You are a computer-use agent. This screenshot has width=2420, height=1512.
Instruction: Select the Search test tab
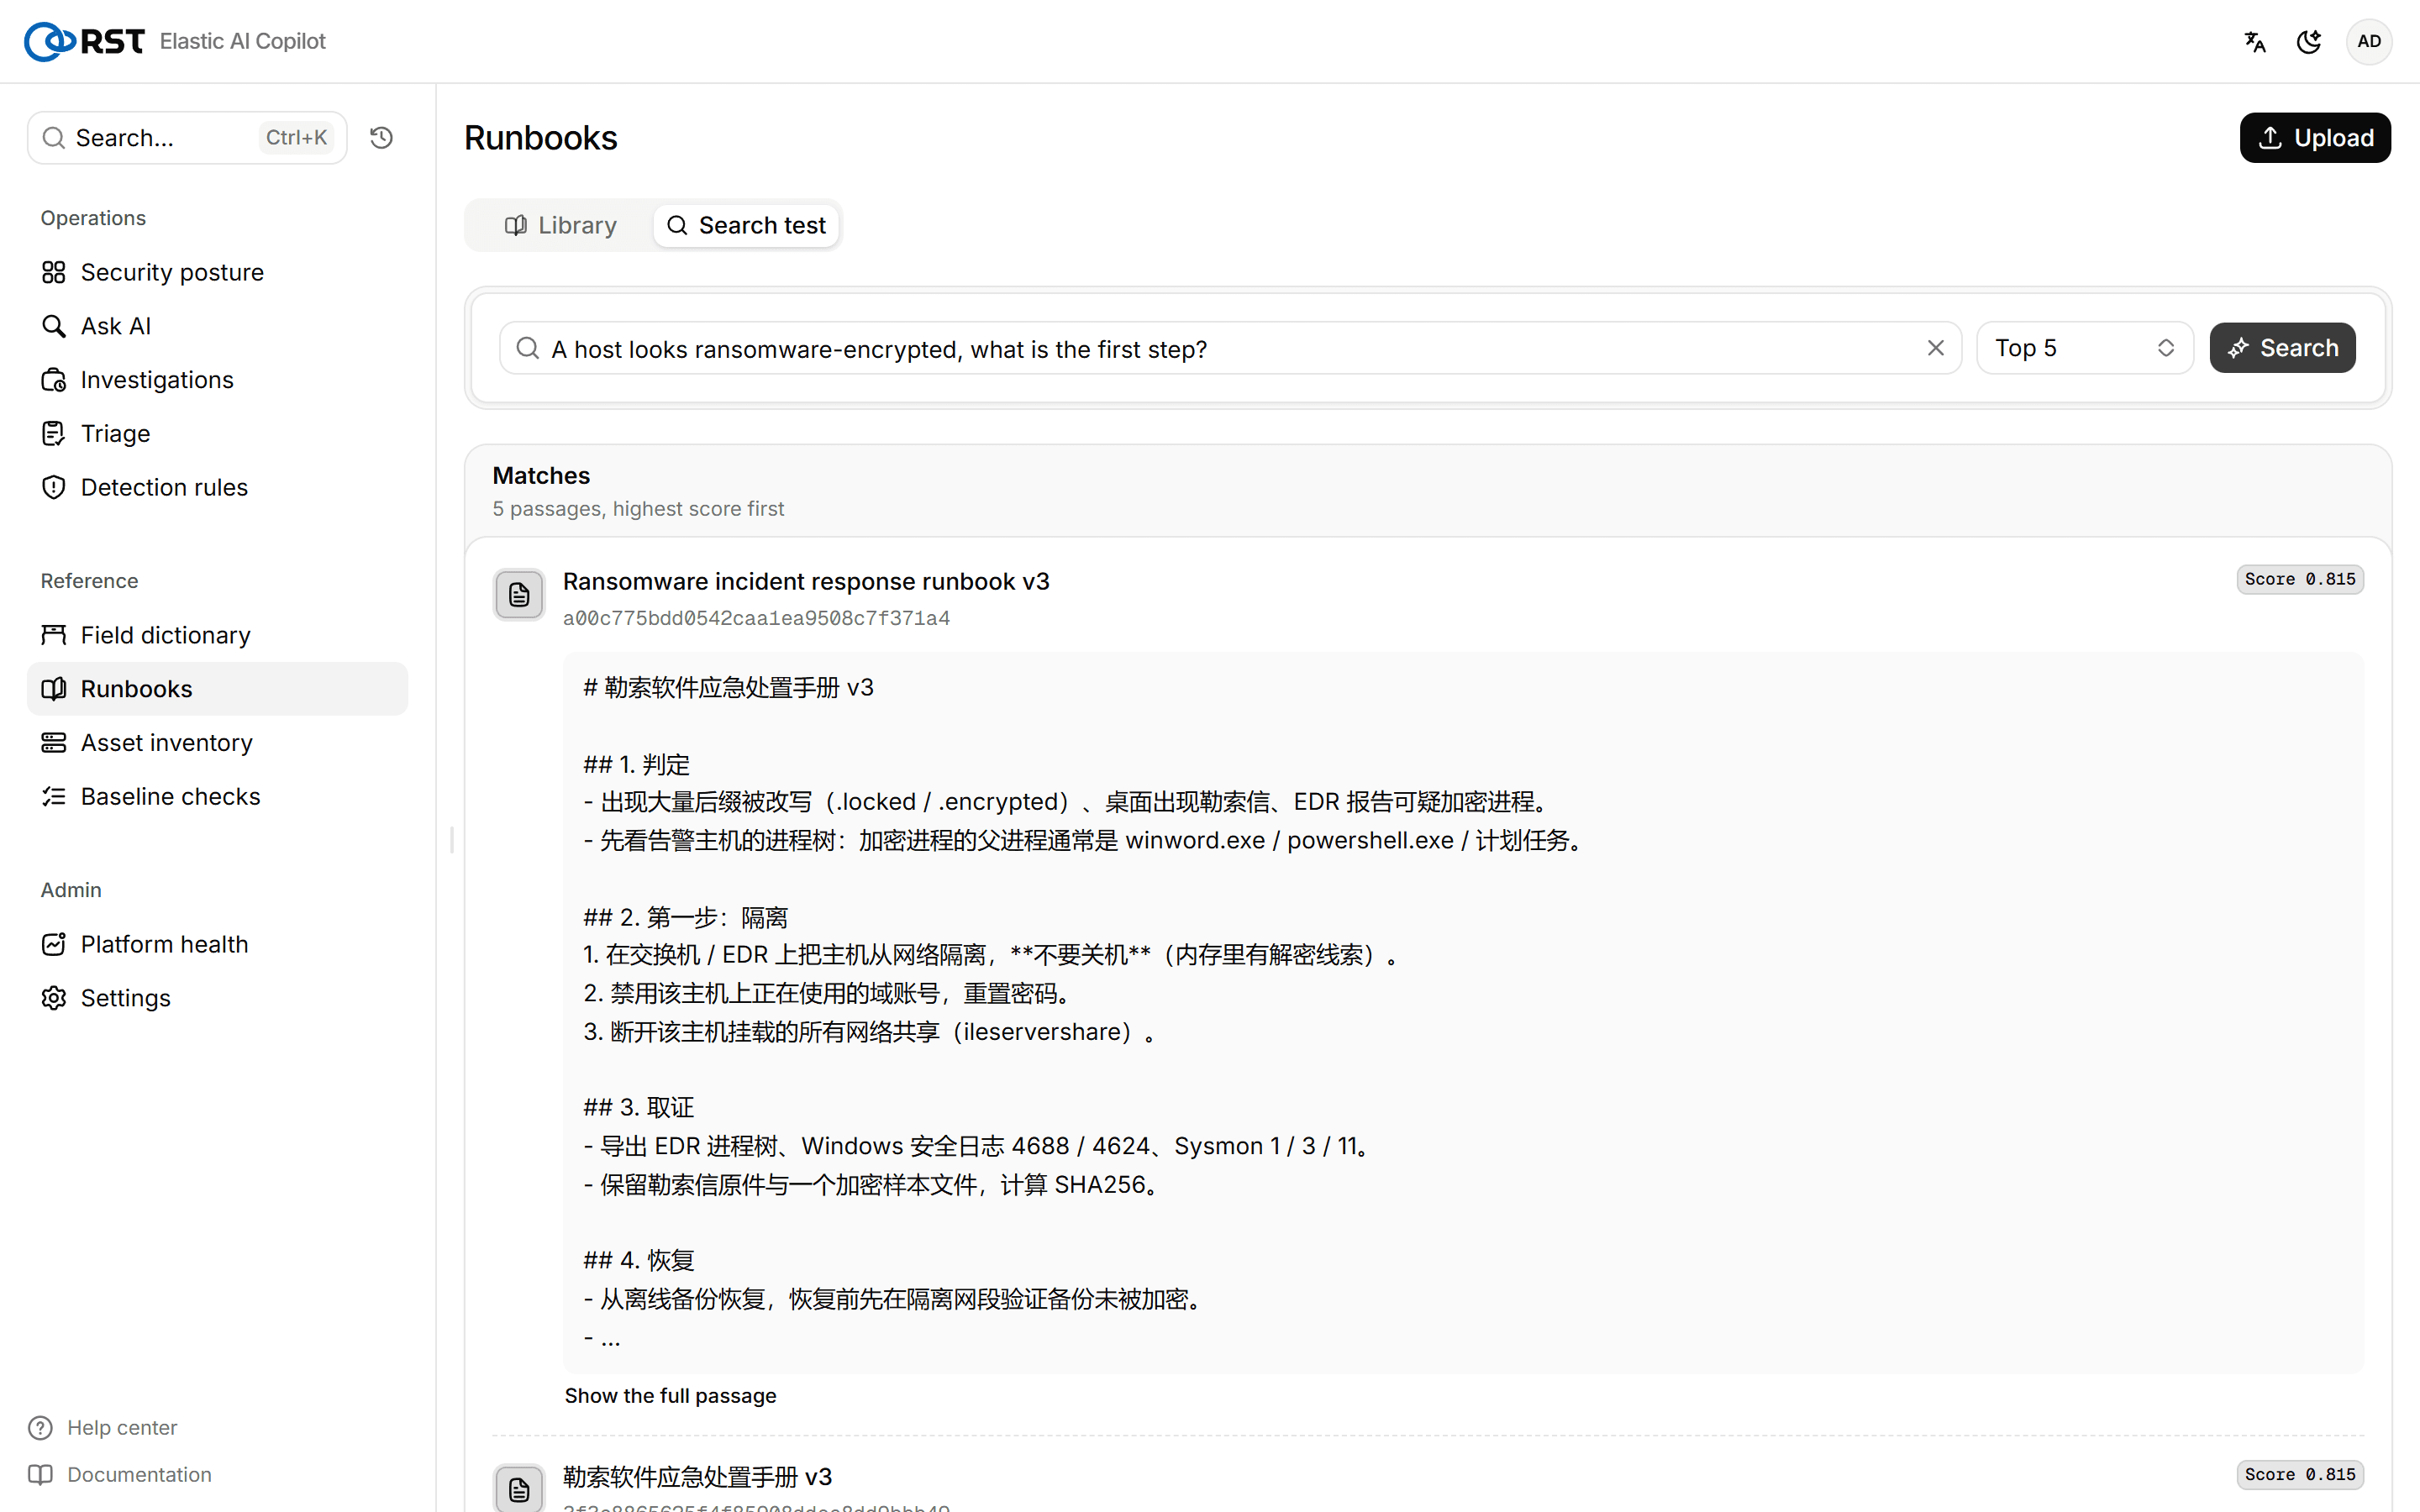click(x=746, y=225)
